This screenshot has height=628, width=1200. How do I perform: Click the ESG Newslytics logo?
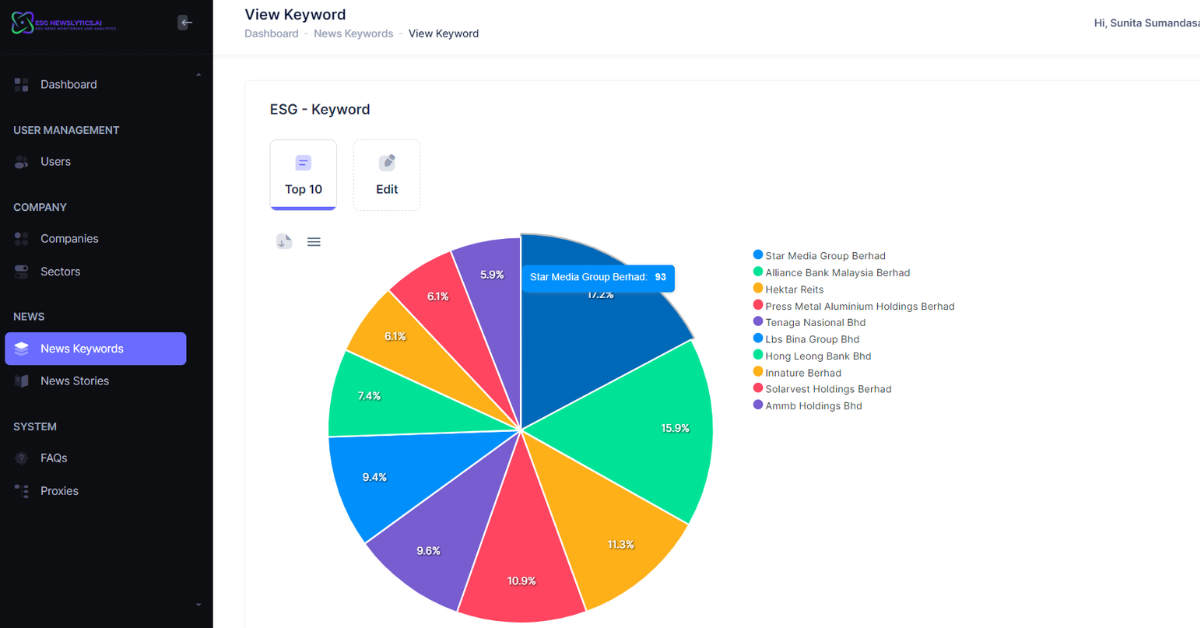click(64, 22)
